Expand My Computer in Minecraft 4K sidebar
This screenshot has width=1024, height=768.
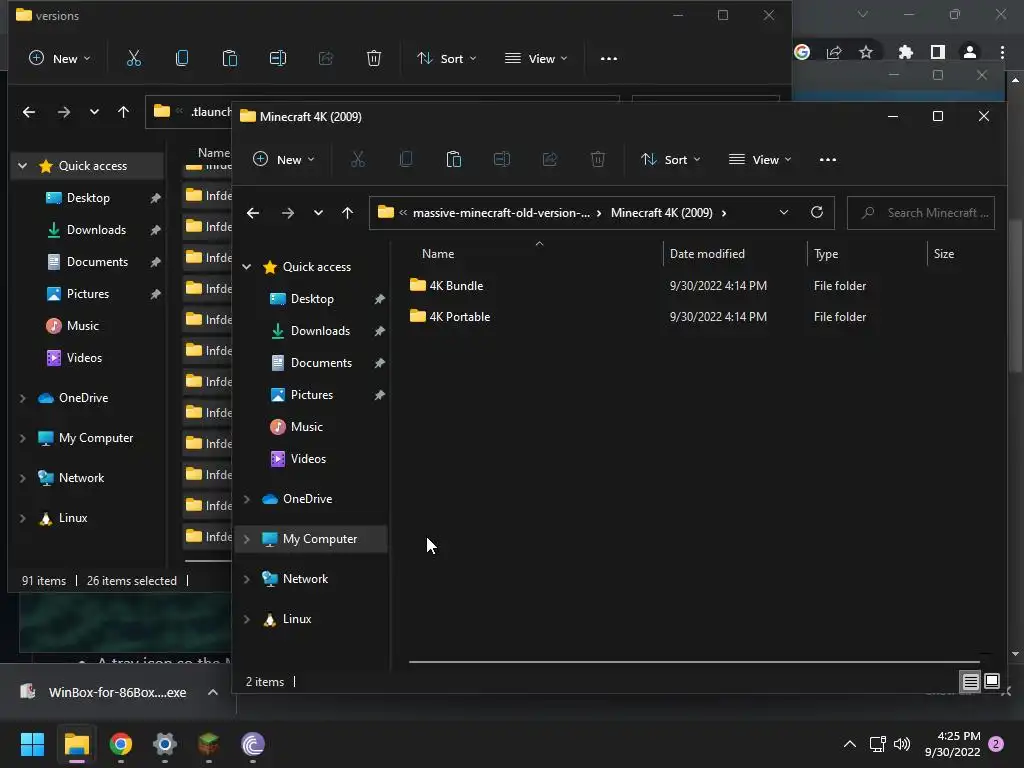pyautogui.click(x=247, y=539)
